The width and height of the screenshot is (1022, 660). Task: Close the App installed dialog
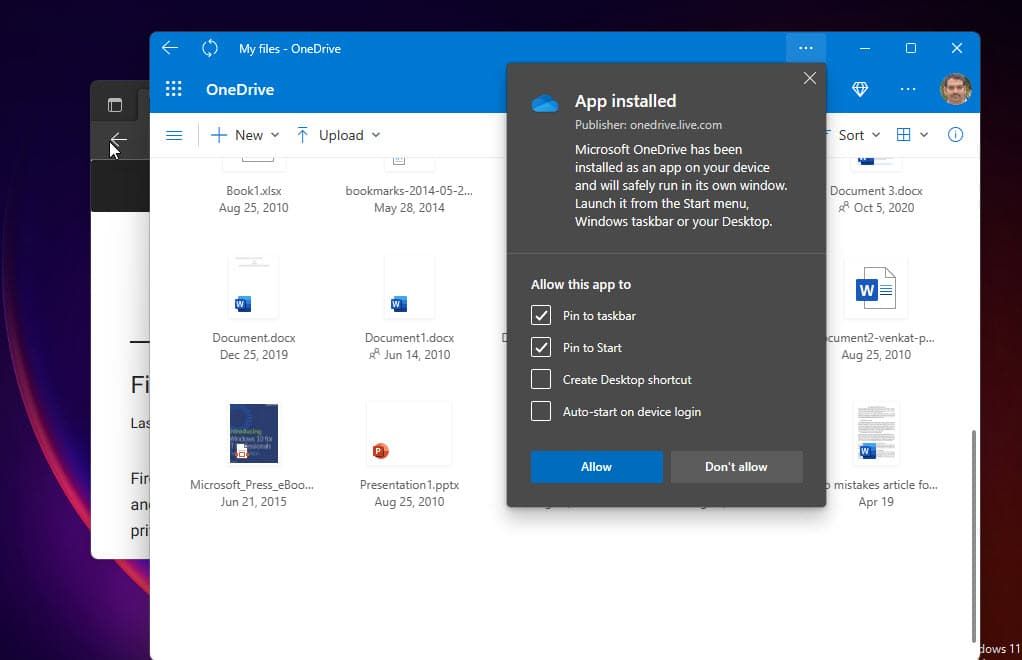[x=810, y=78]
